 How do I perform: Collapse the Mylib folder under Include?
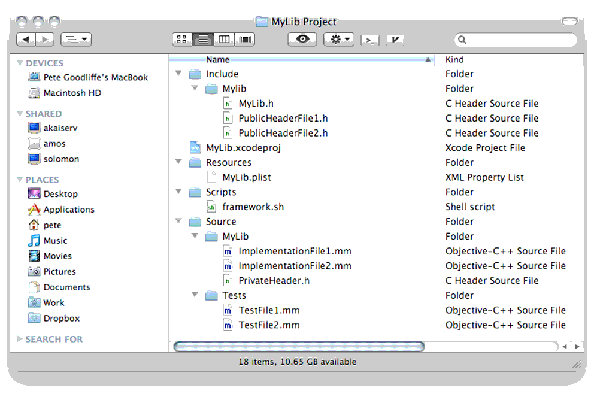pos(195,88)
